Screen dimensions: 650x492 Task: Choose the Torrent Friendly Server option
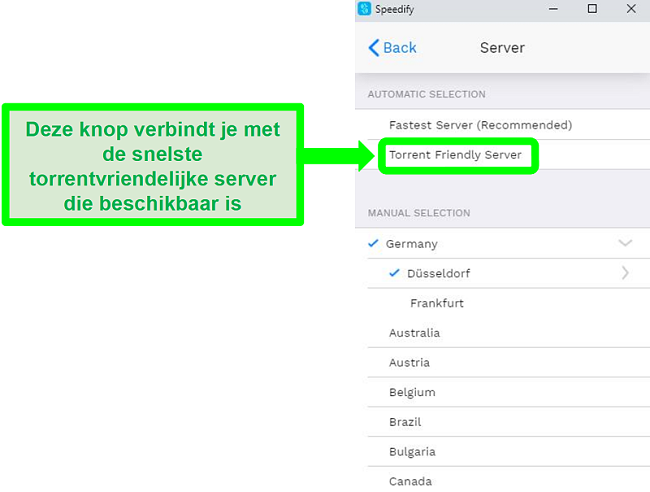pos(502,155)
